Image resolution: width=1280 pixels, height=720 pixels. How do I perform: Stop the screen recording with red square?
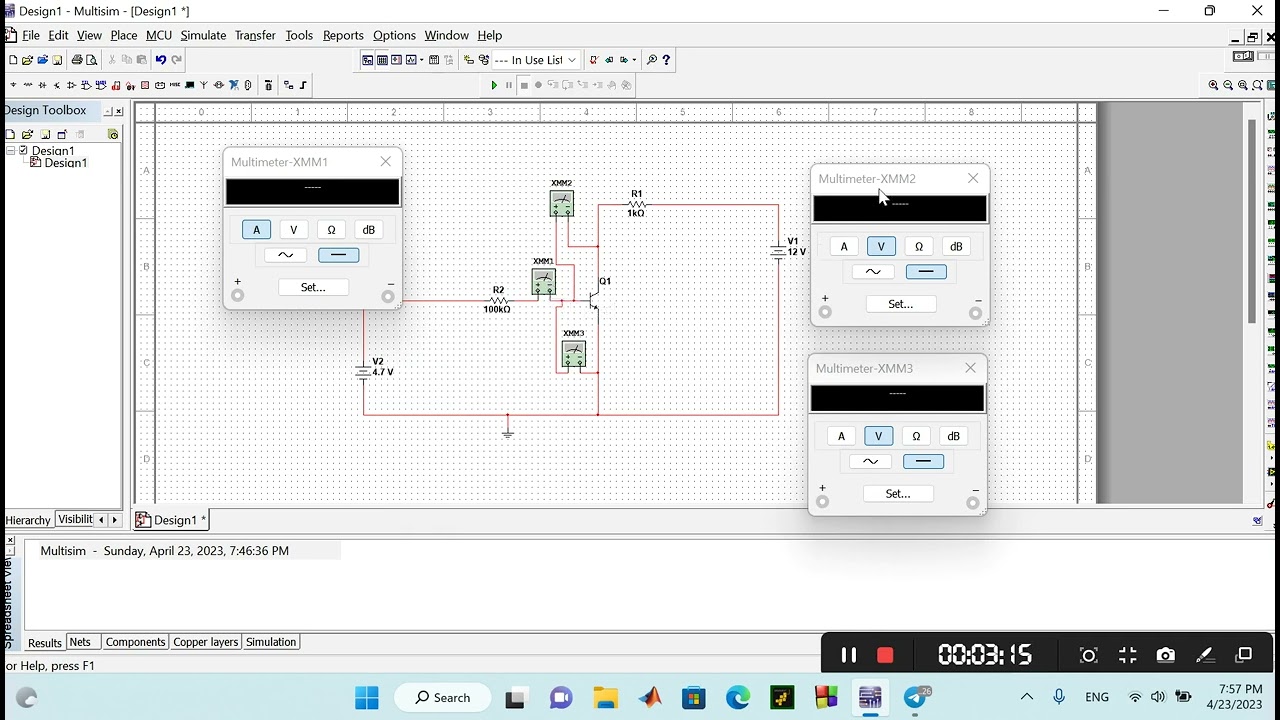pyautogui.click(x=885, y=655)
